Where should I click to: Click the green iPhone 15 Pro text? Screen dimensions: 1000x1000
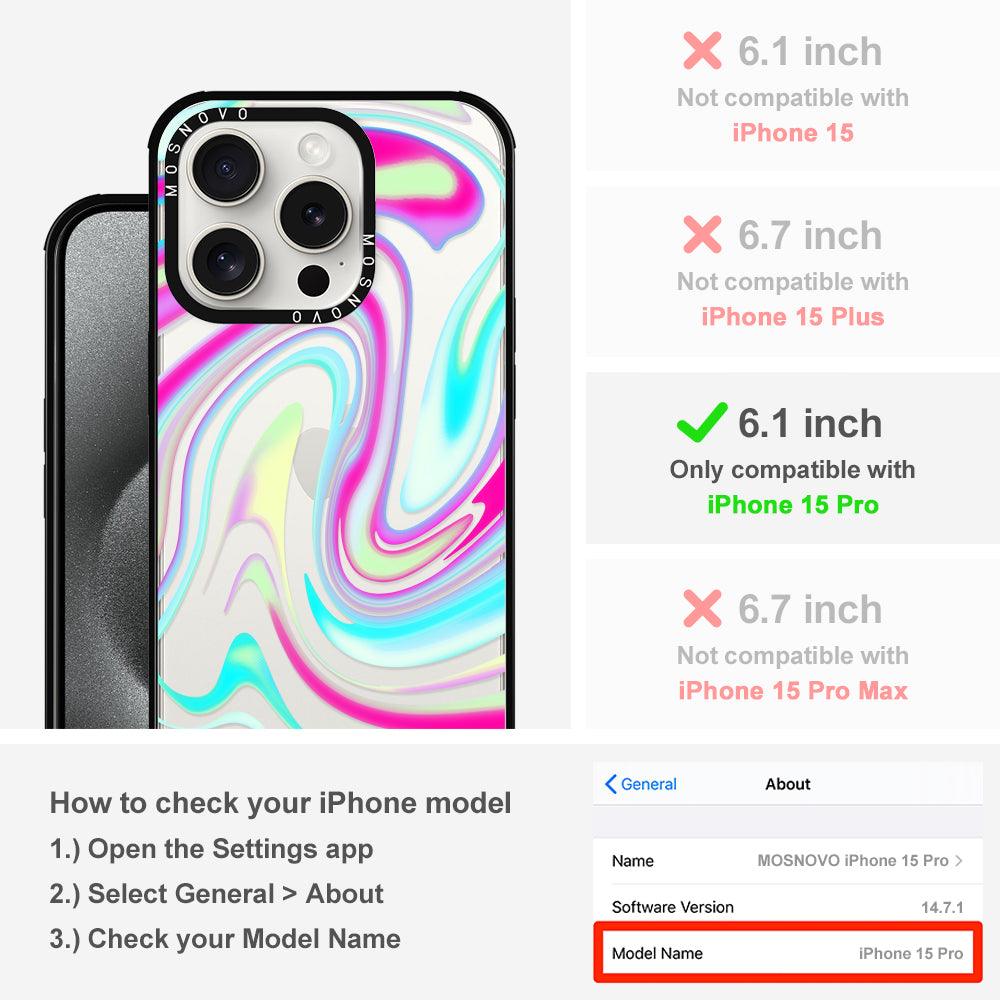coord(793,504)
